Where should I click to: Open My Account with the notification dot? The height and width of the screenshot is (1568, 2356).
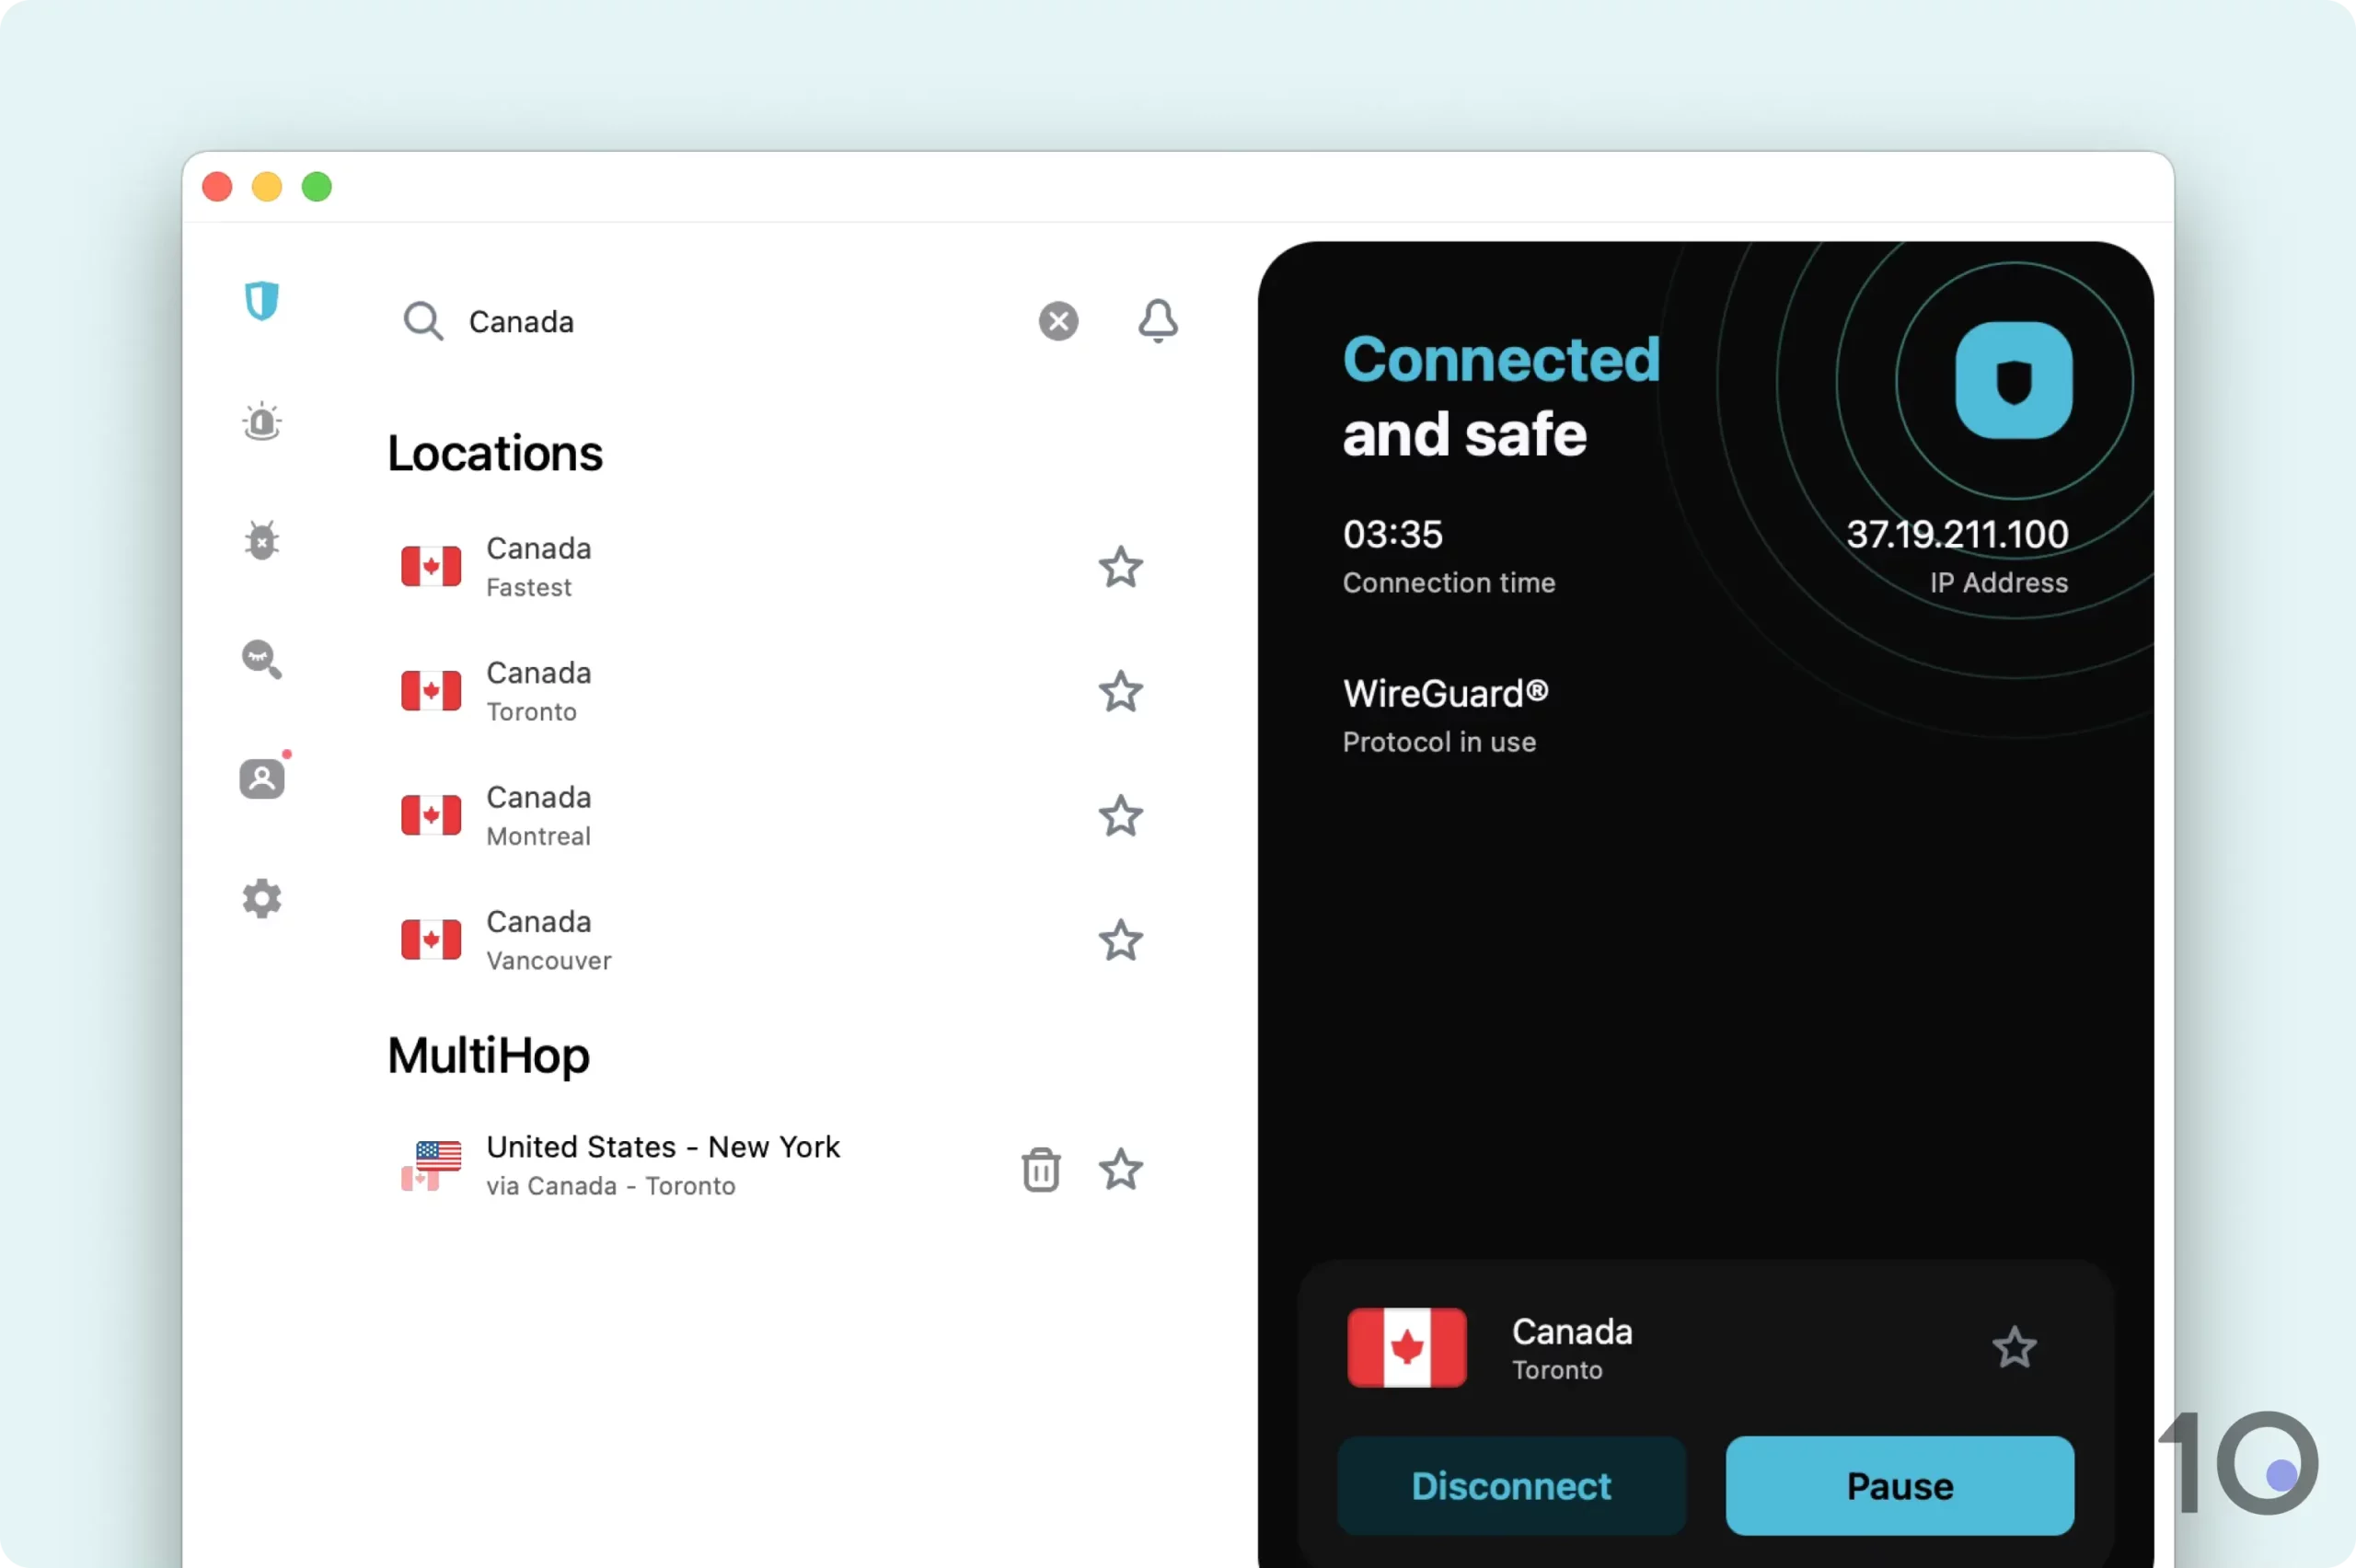pos(261,778)
